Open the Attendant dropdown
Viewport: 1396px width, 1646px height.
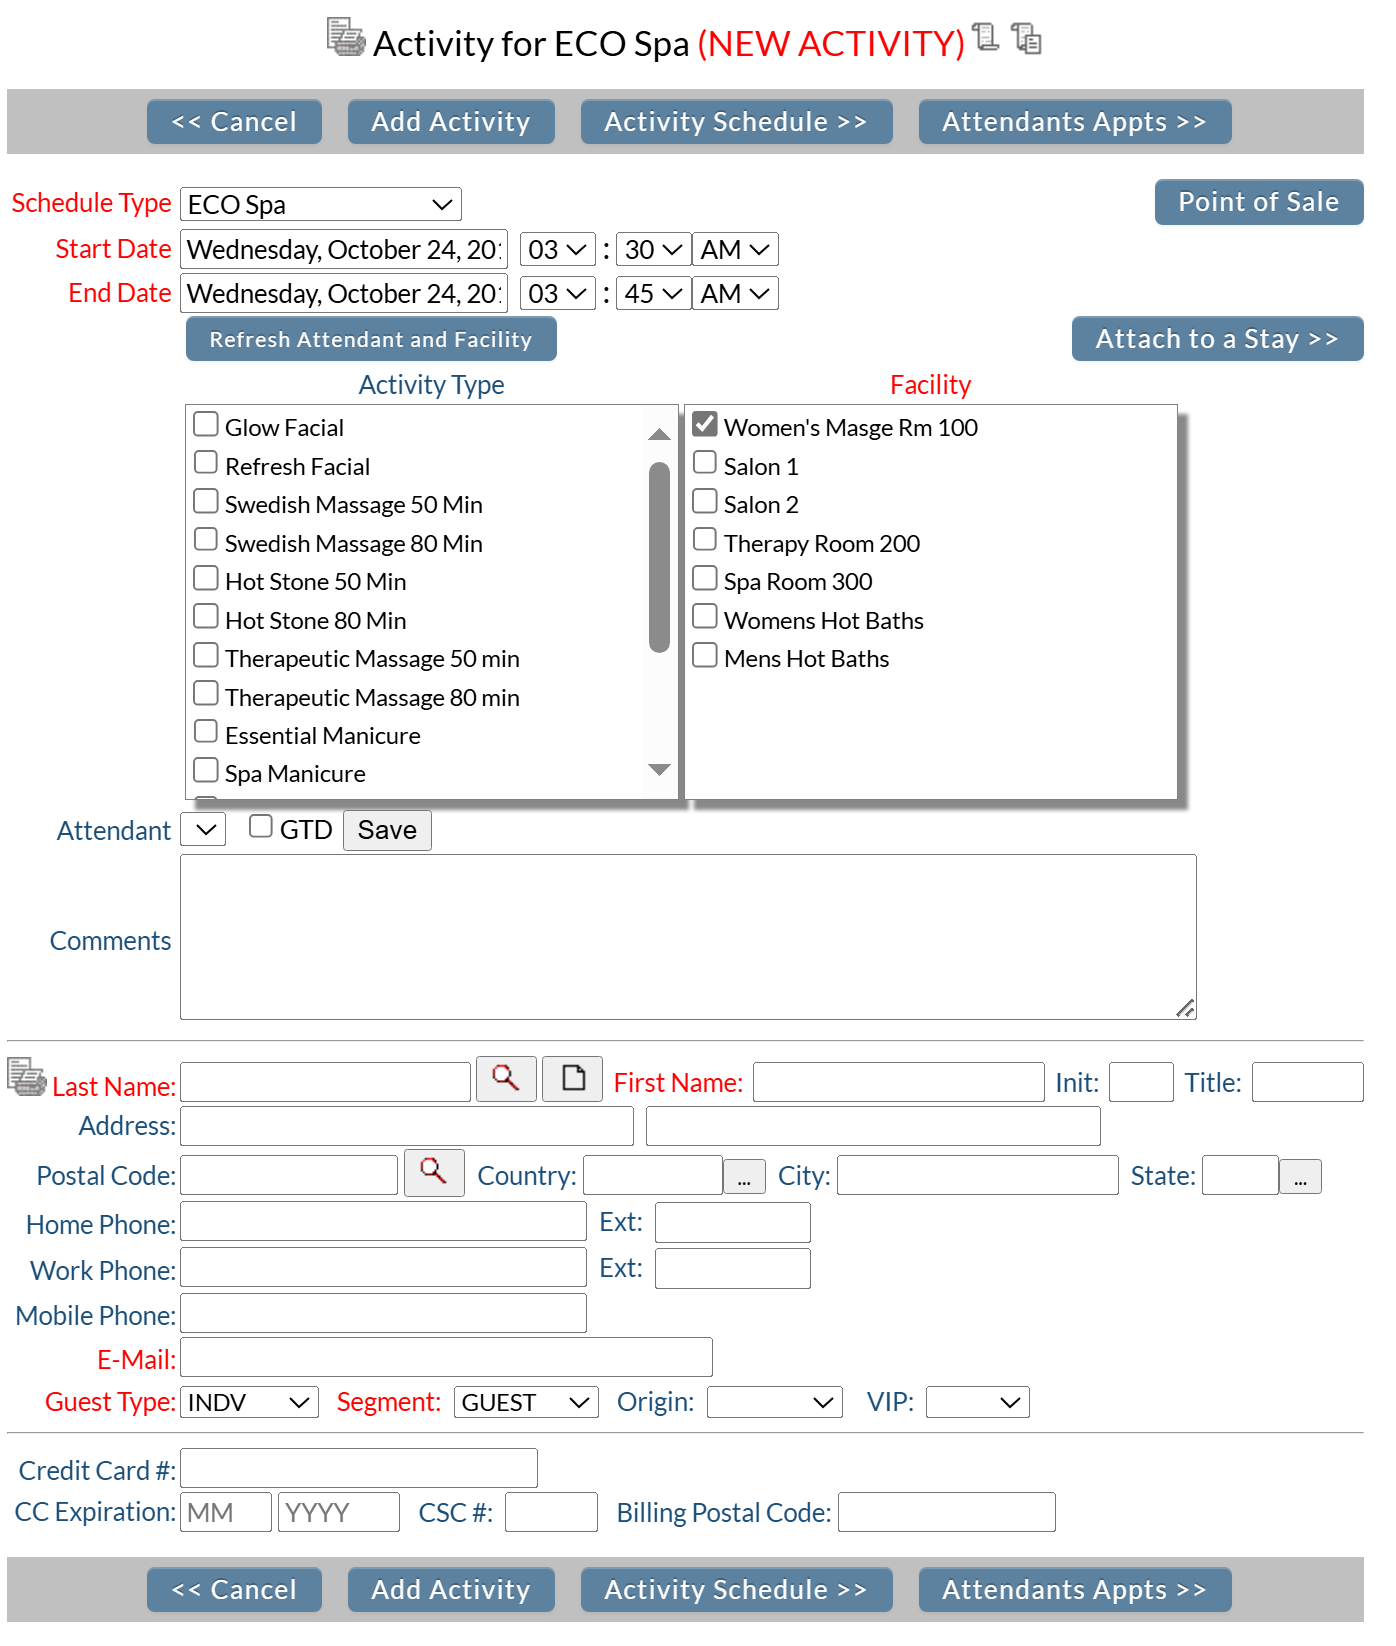coord(203,830)
